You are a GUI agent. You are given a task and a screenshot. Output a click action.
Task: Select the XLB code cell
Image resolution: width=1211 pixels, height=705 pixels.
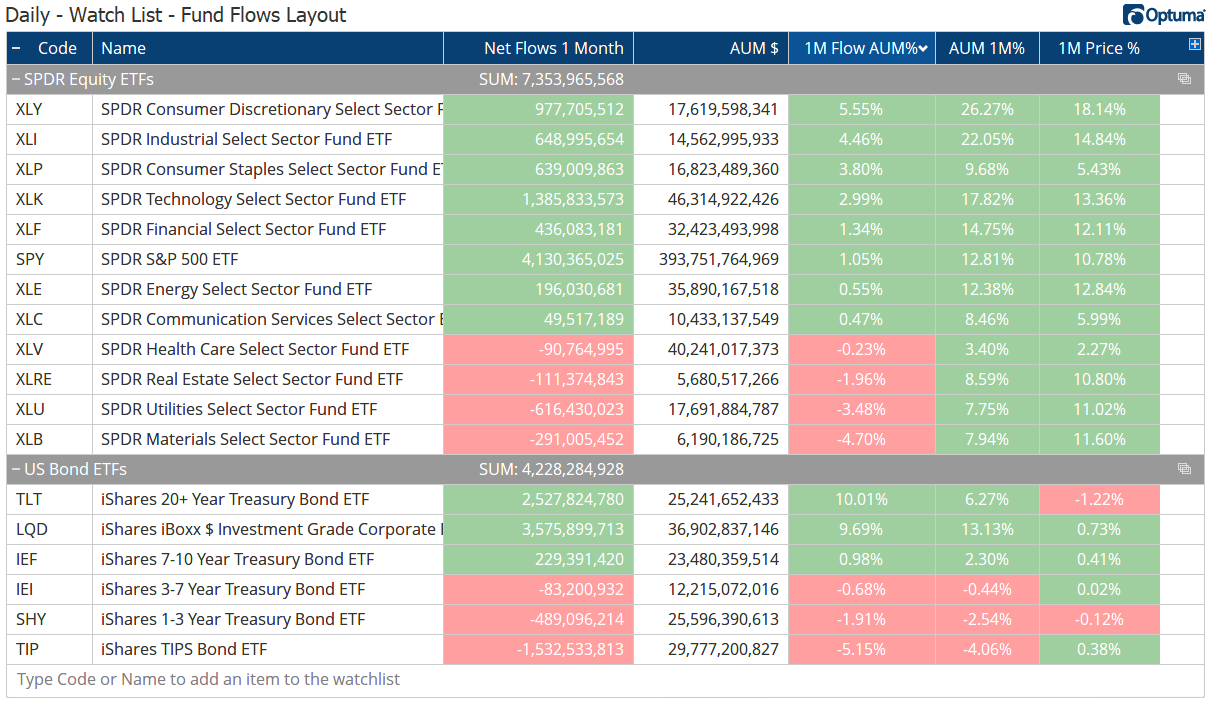coord(50,439)
